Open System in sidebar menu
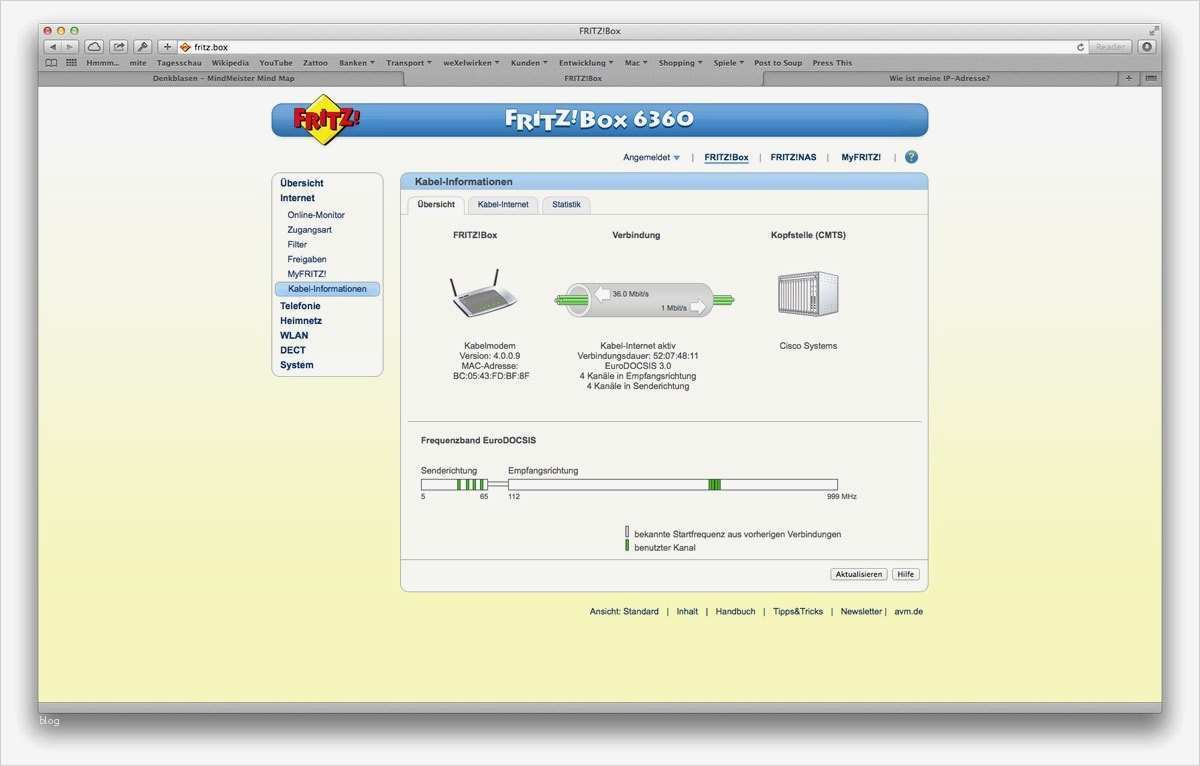Viewport: 1200px width, 766px height. pos(297,365)
